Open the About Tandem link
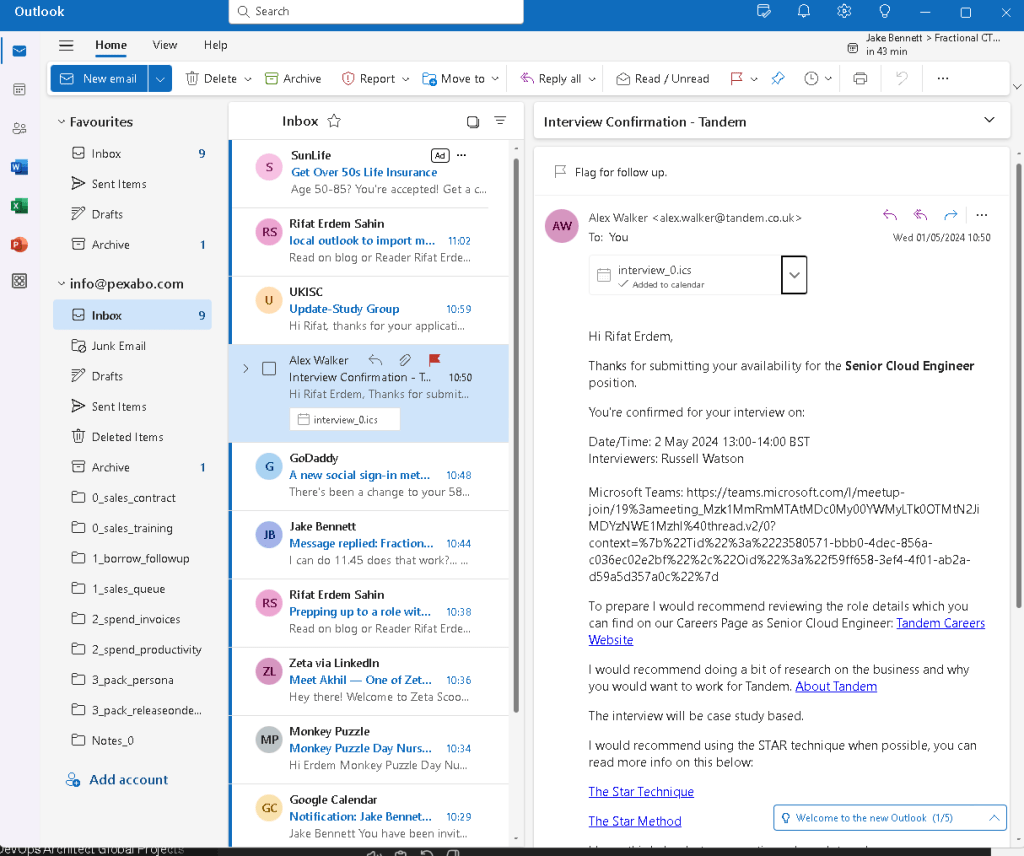The width and height of the screenshot is (1024, 856). coord(836,686)
